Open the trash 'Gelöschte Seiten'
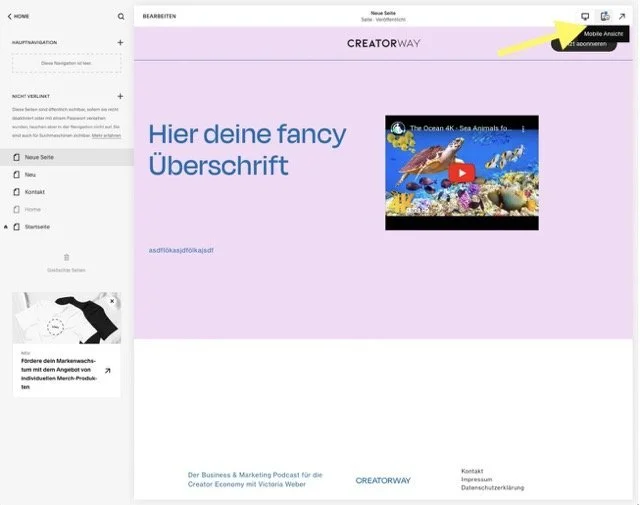 click(66, 263)
